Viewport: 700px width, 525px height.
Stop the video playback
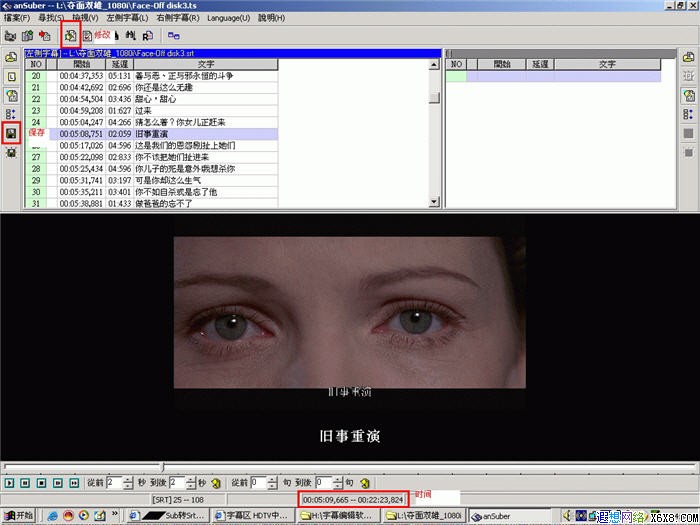(x=42, y=483)
